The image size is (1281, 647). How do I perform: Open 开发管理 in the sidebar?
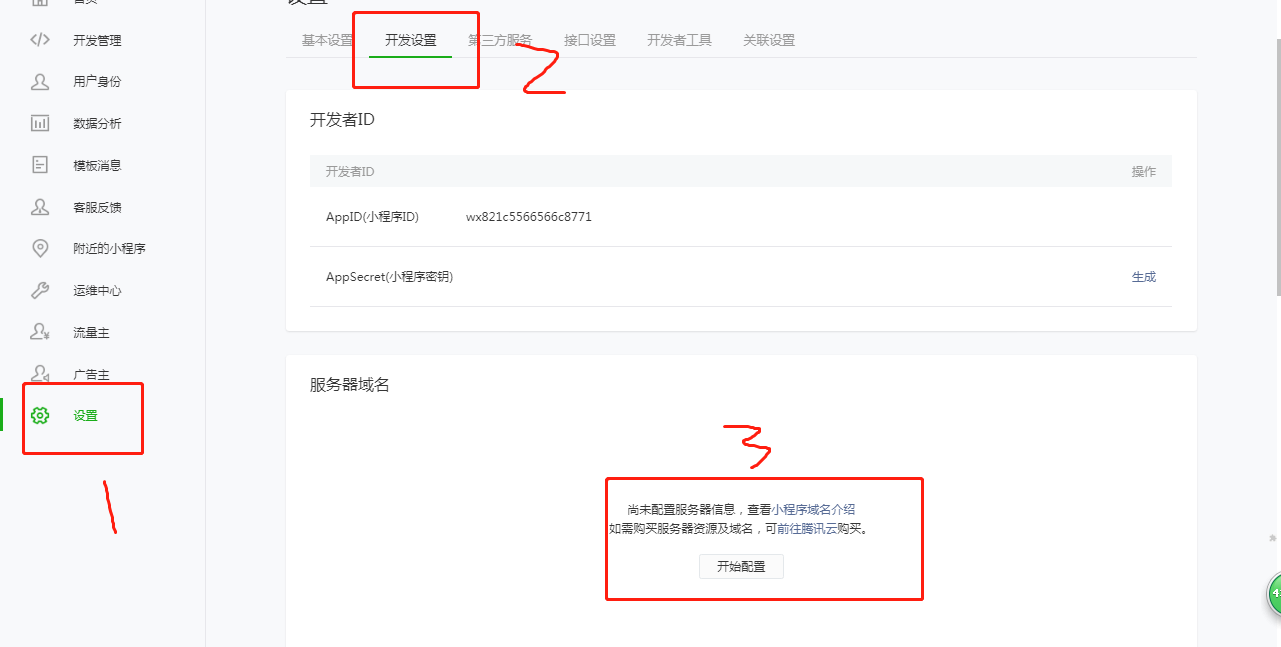point(97,41)
